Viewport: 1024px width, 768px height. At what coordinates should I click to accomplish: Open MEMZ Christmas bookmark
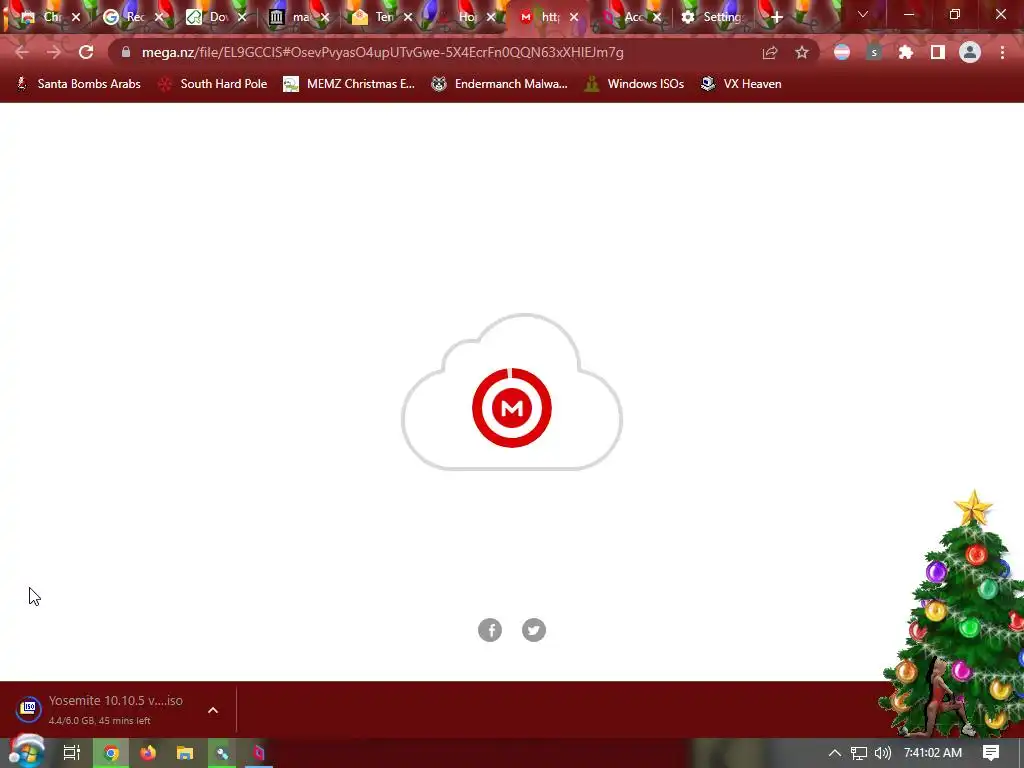349,84
